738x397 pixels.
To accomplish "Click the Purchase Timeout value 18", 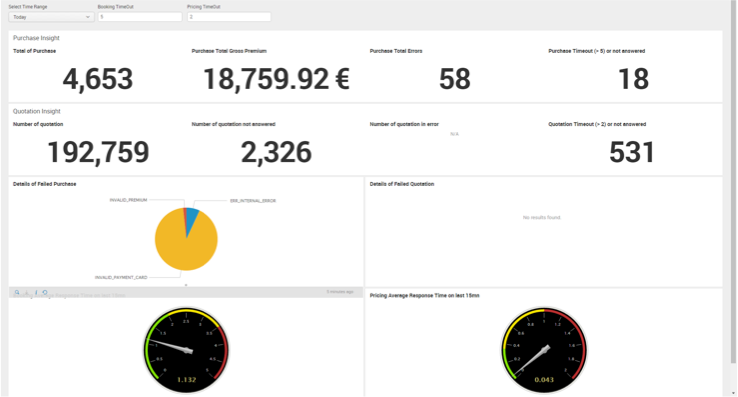I will point(633,79).
